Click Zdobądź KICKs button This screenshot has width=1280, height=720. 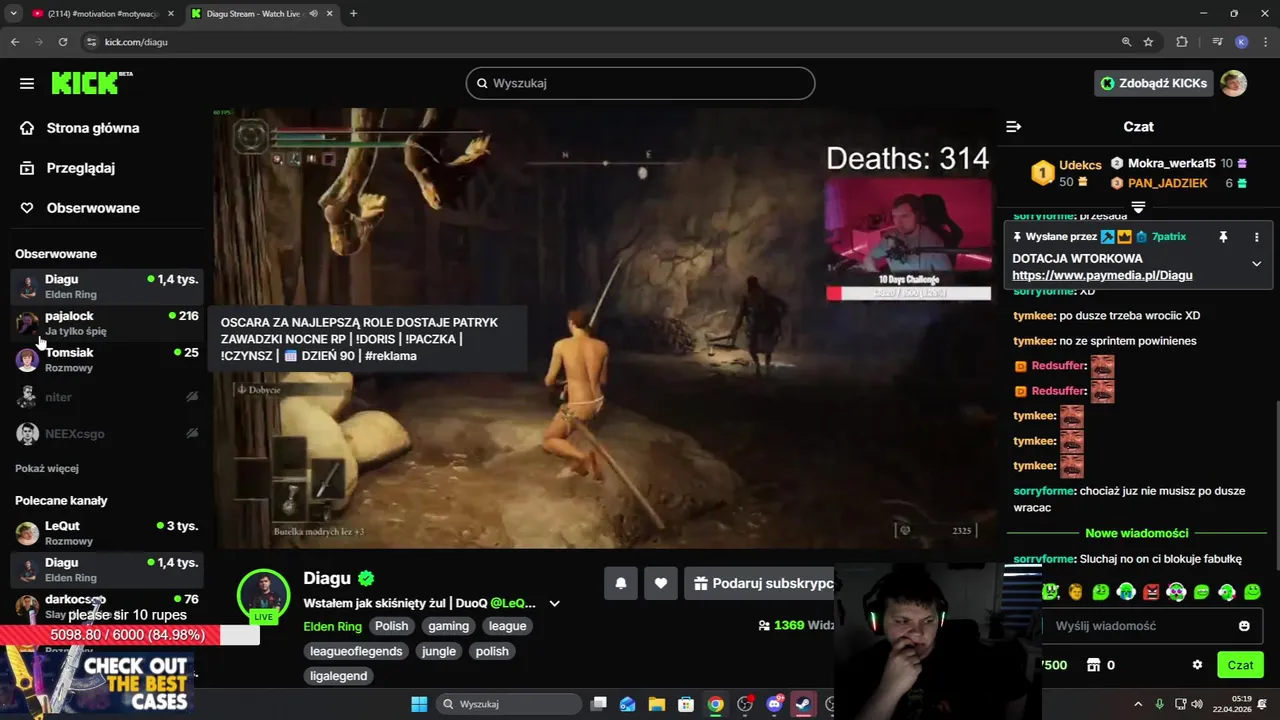1154,83
